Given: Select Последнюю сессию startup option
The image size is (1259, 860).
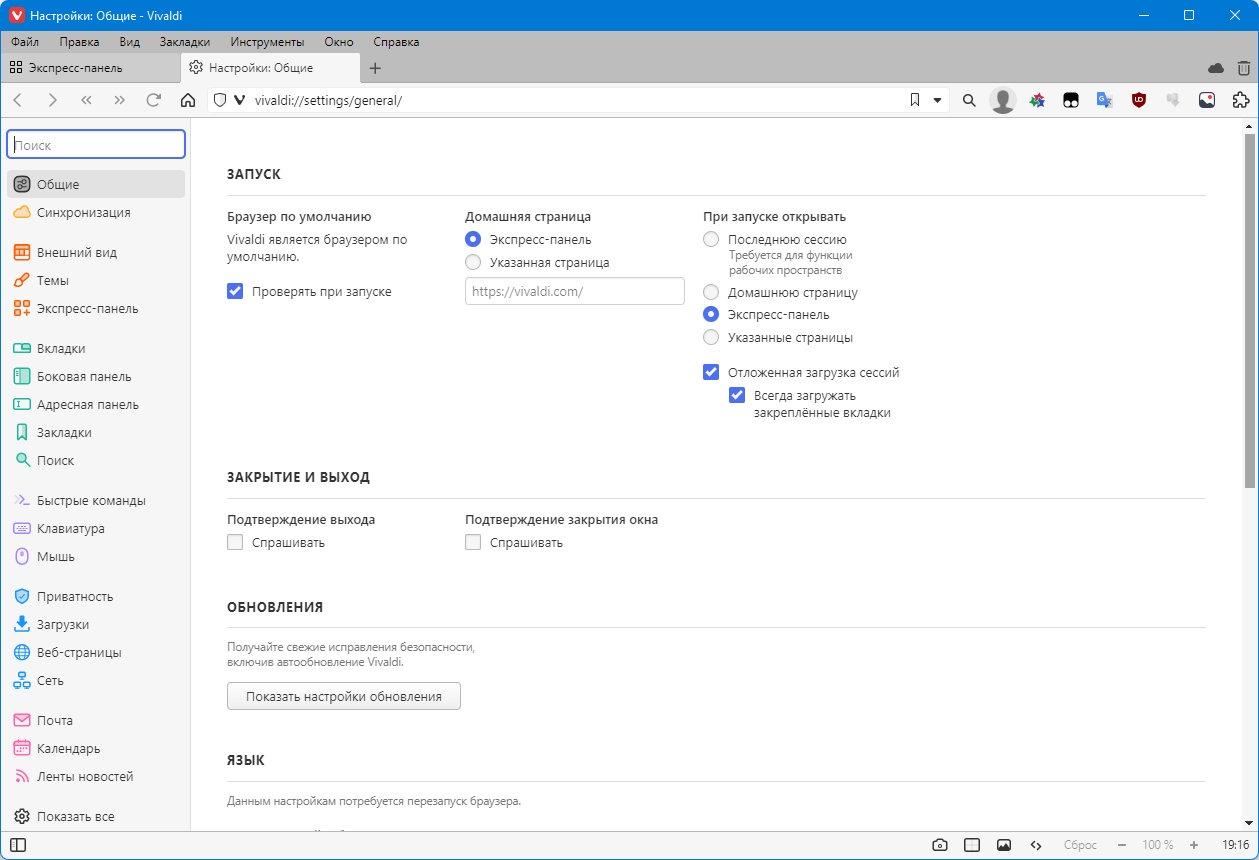Looking at the screenshot, I should (711, 239).
